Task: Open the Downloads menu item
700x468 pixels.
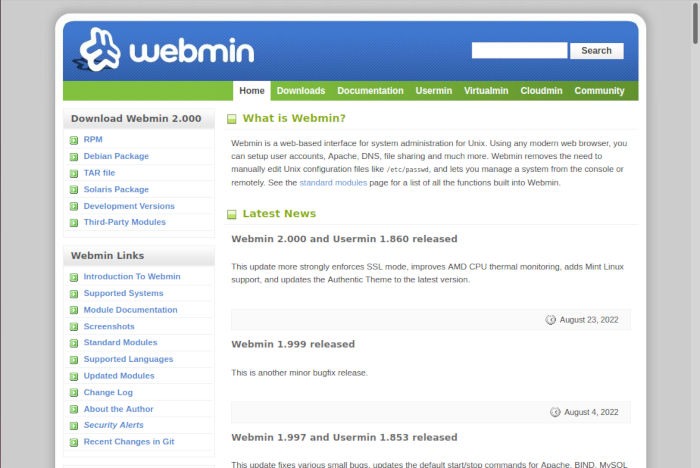Action: (x=301, y=91)
